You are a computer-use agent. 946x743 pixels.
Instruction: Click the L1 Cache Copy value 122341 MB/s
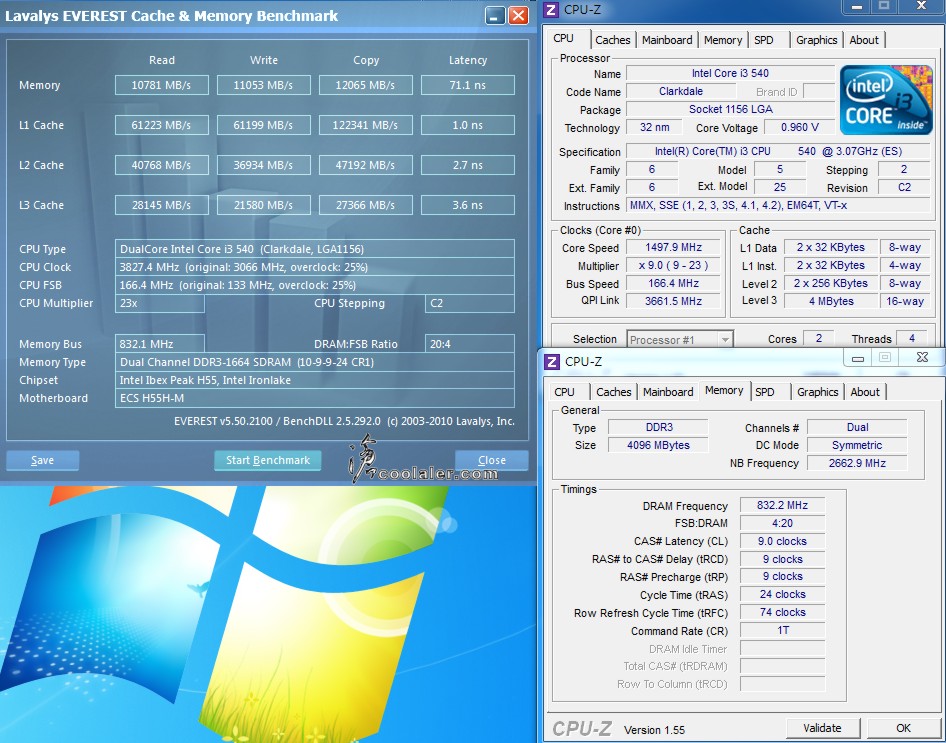(366, 125)
